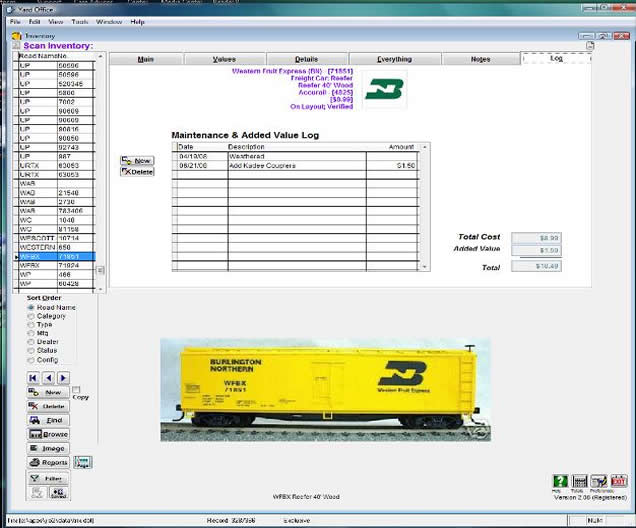636x528 pixels.
Task: Select Road Name sort order
Action: (31, 307)
